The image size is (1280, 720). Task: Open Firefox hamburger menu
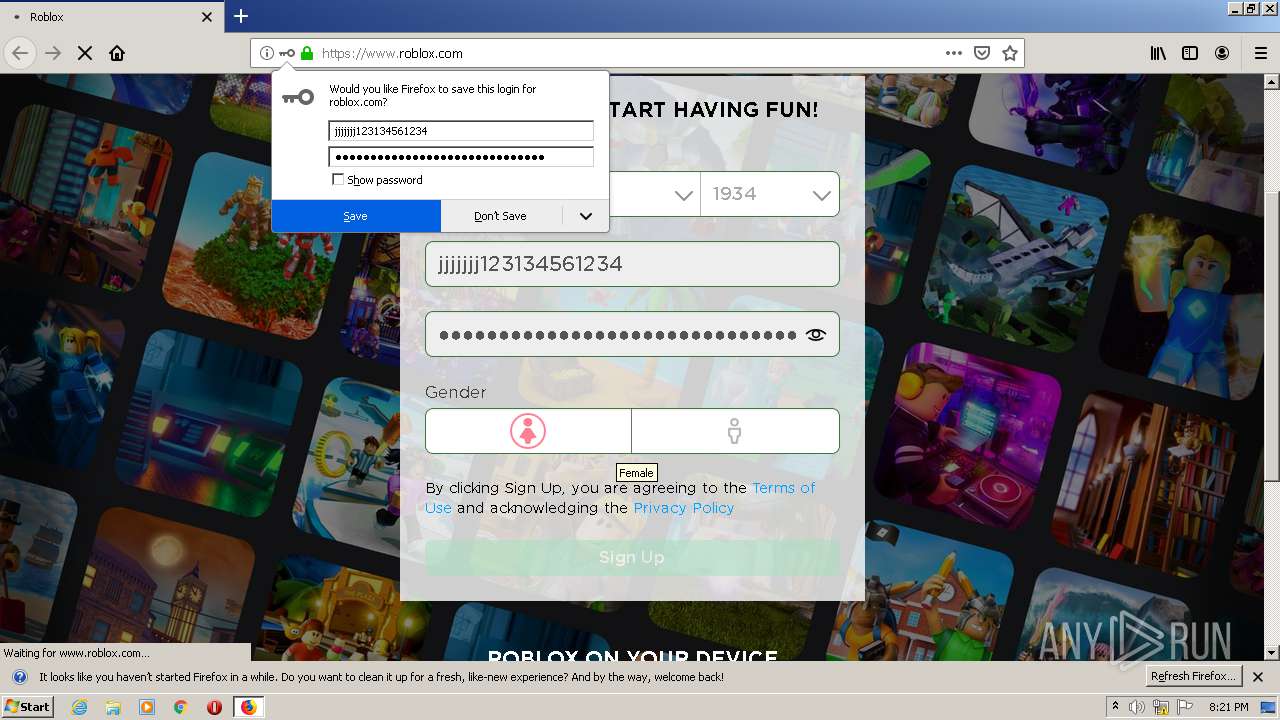[1261, 53]
